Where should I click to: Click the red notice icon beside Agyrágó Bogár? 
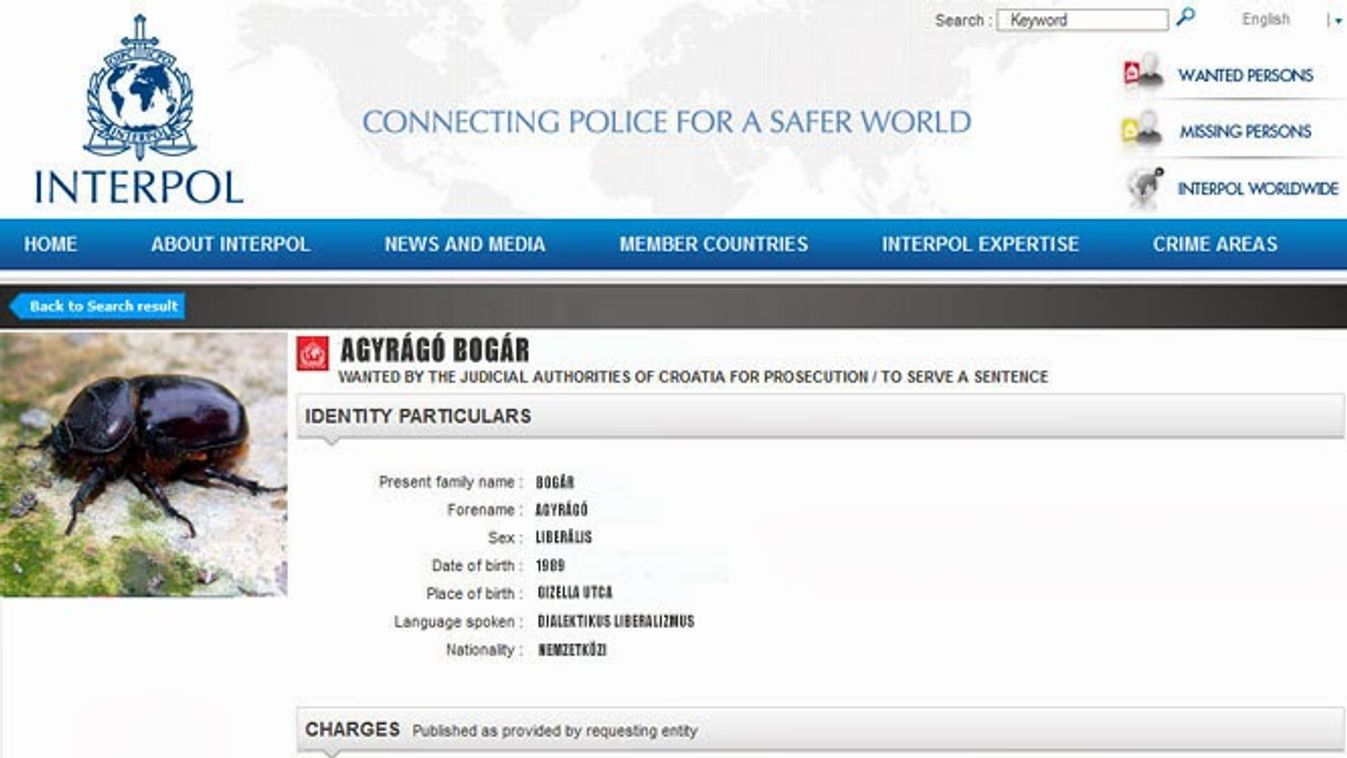point(313,353)
